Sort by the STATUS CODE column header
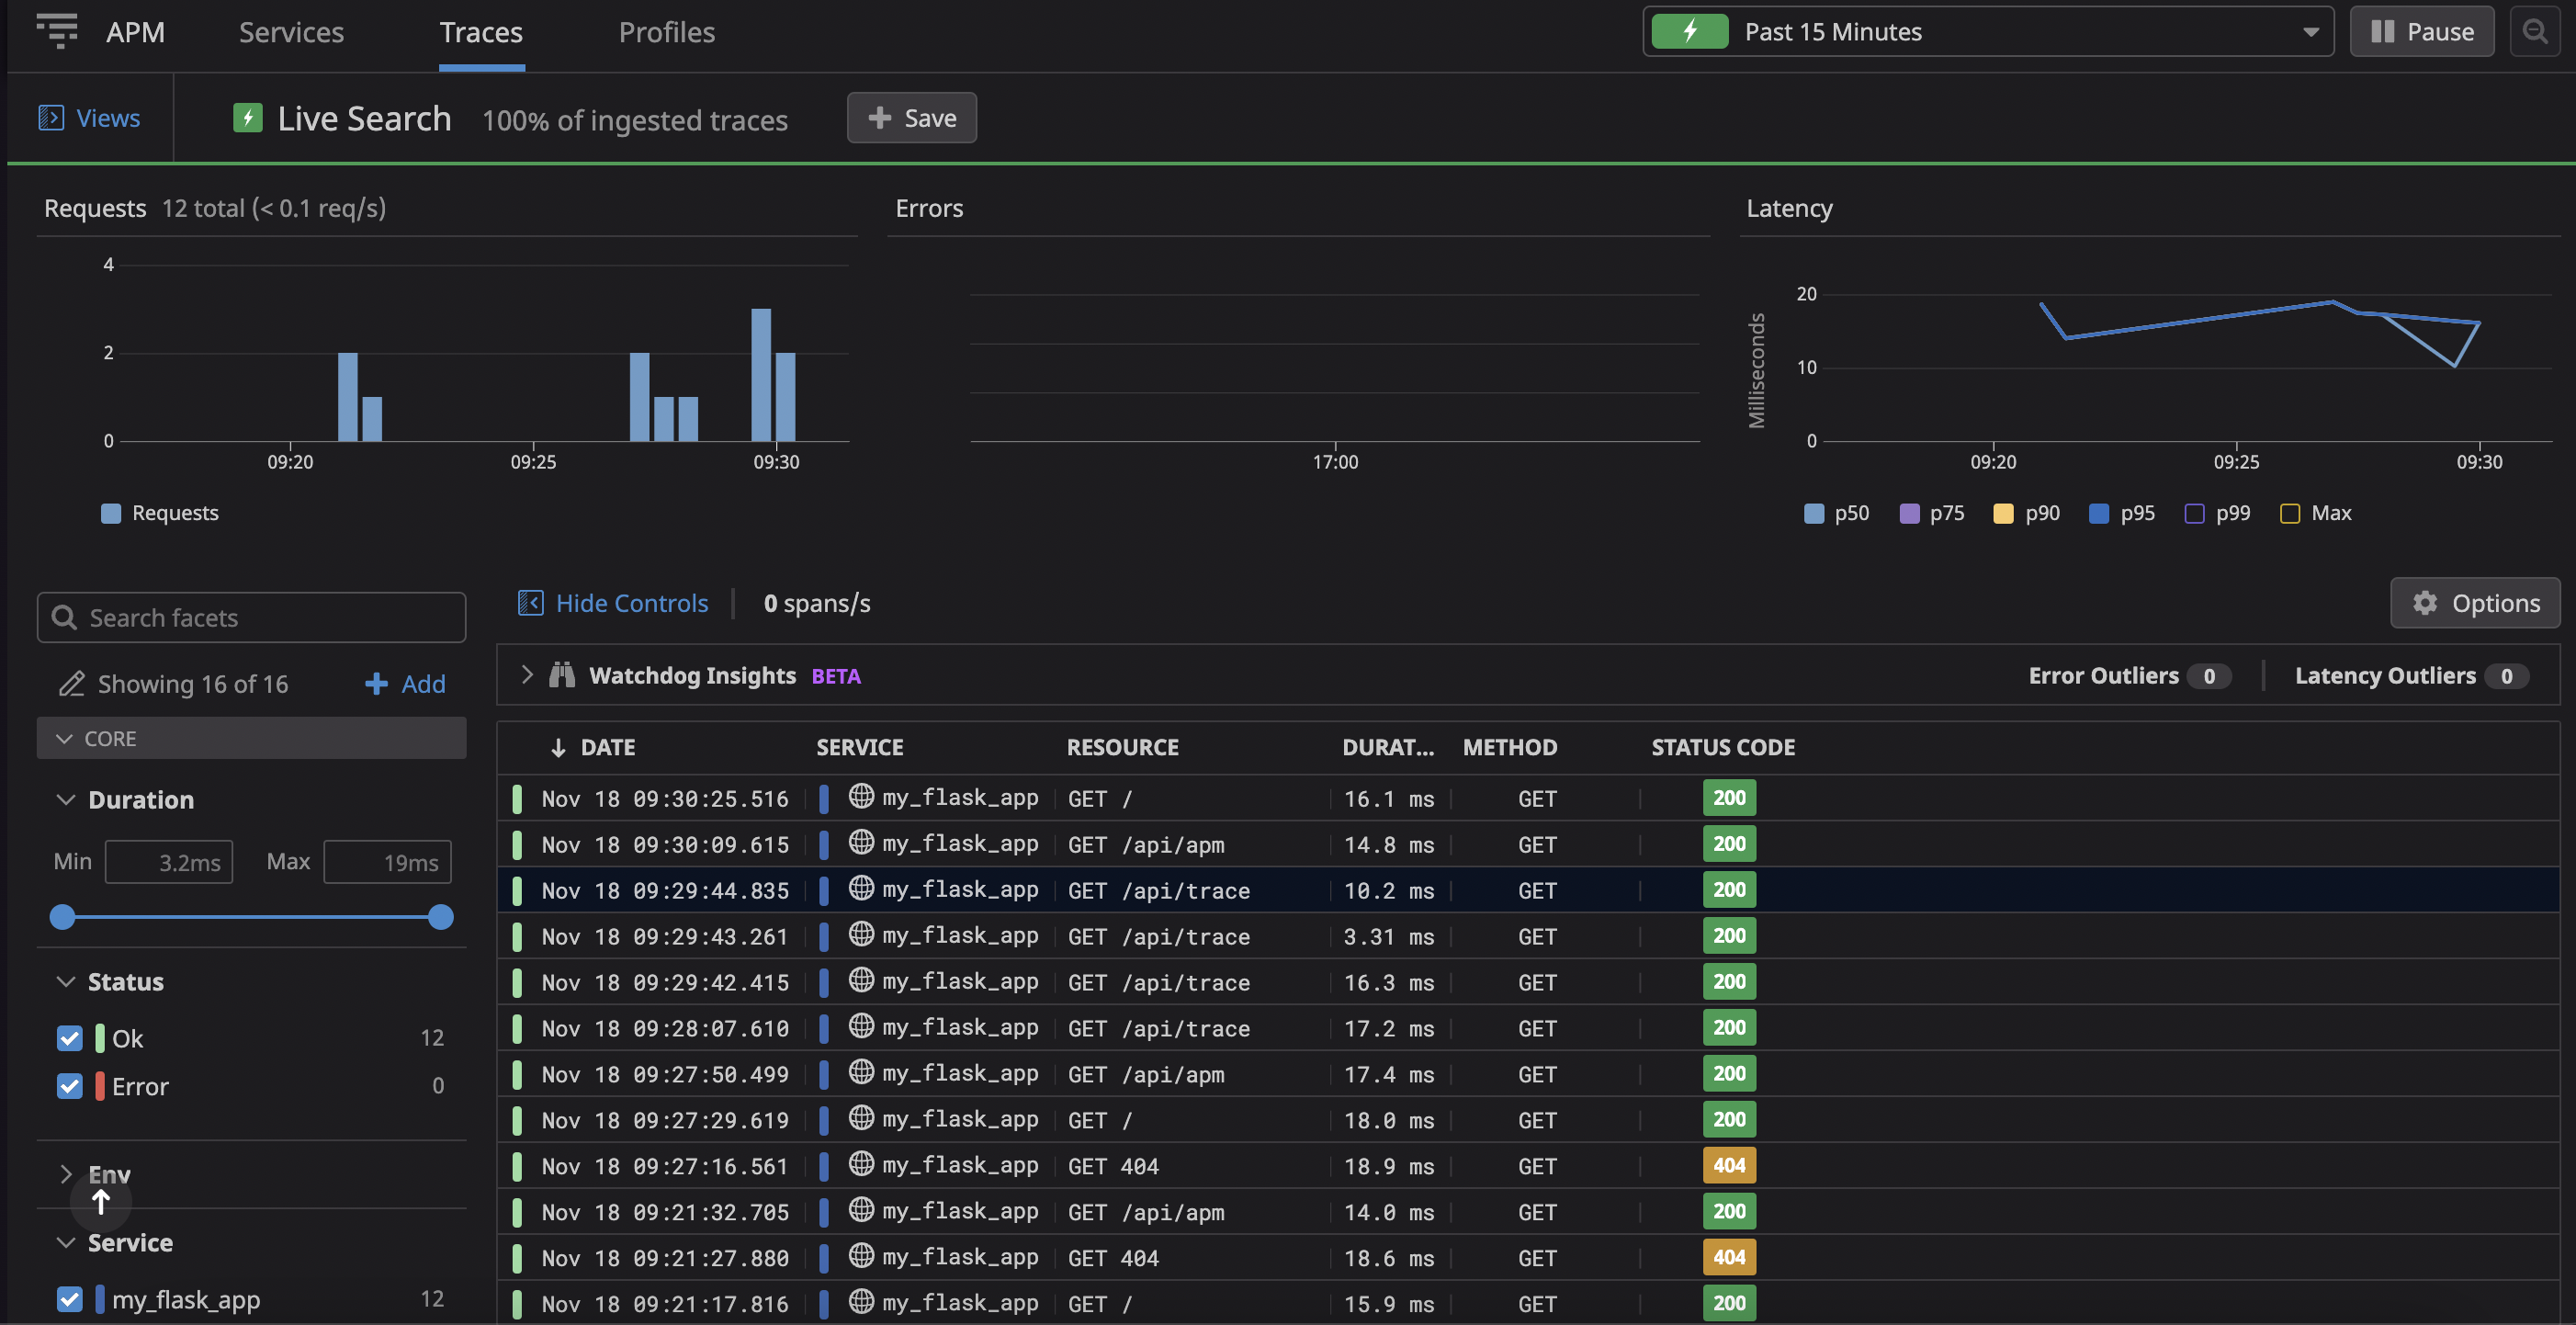This screenshot has width=2576, height=1325. pos(1723,748)
